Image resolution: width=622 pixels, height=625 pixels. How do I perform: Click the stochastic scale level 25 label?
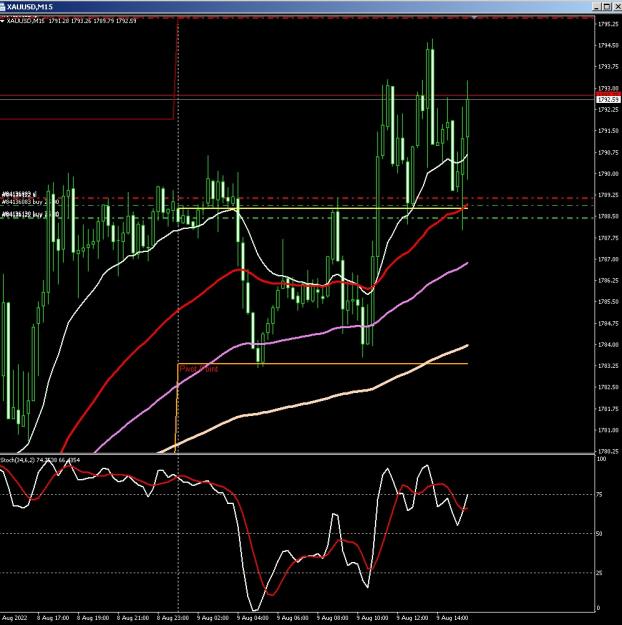600,573
